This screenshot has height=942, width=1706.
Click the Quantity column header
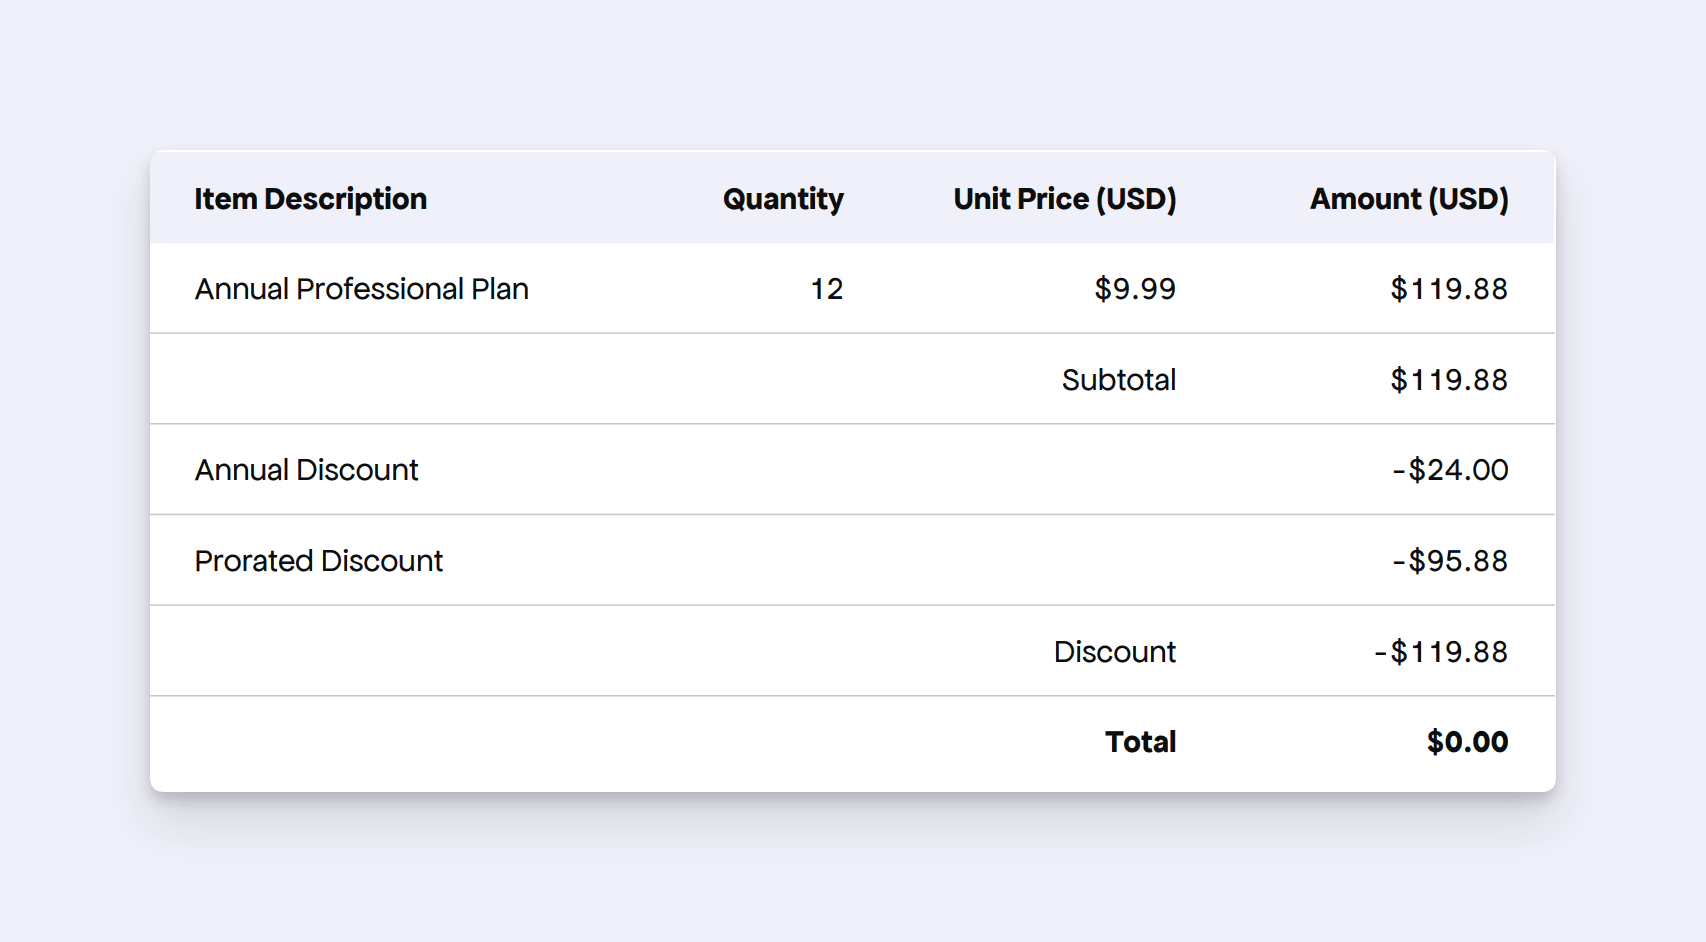click(x=782, y=199)
